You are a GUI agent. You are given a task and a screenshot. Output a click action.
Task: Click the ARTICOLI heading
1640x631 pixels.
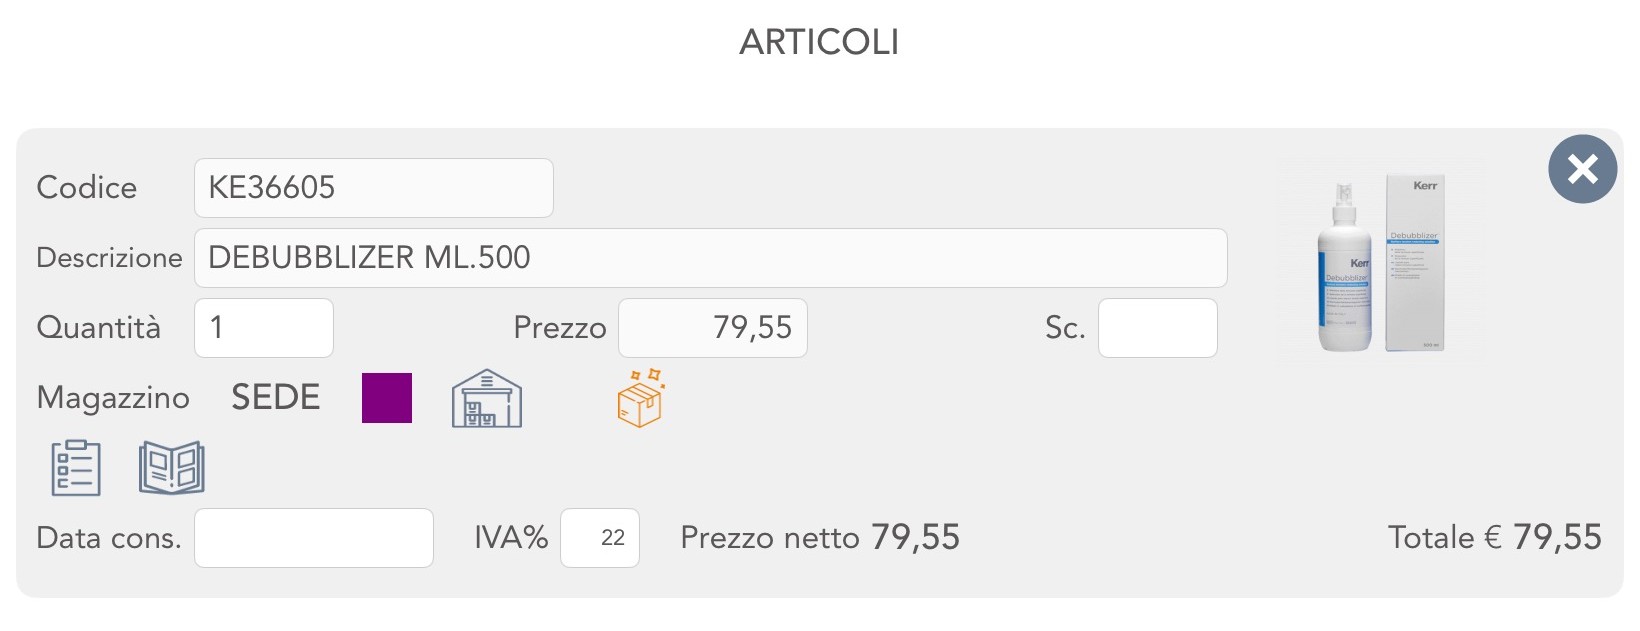click(x=819, y=42)
